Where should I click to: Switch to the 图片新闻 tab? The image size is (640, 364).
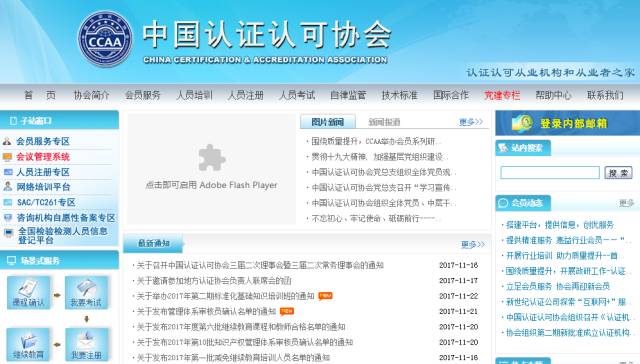pyautogui.click(x=328, y=122)
